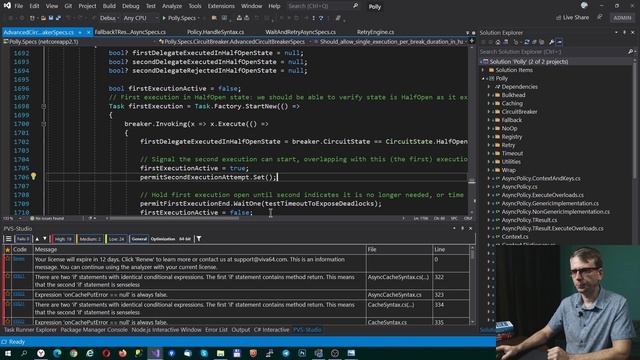Screen dimensions: 640x360
Task: Toggle the General analysis filter
Action: [x=139, y=239]
